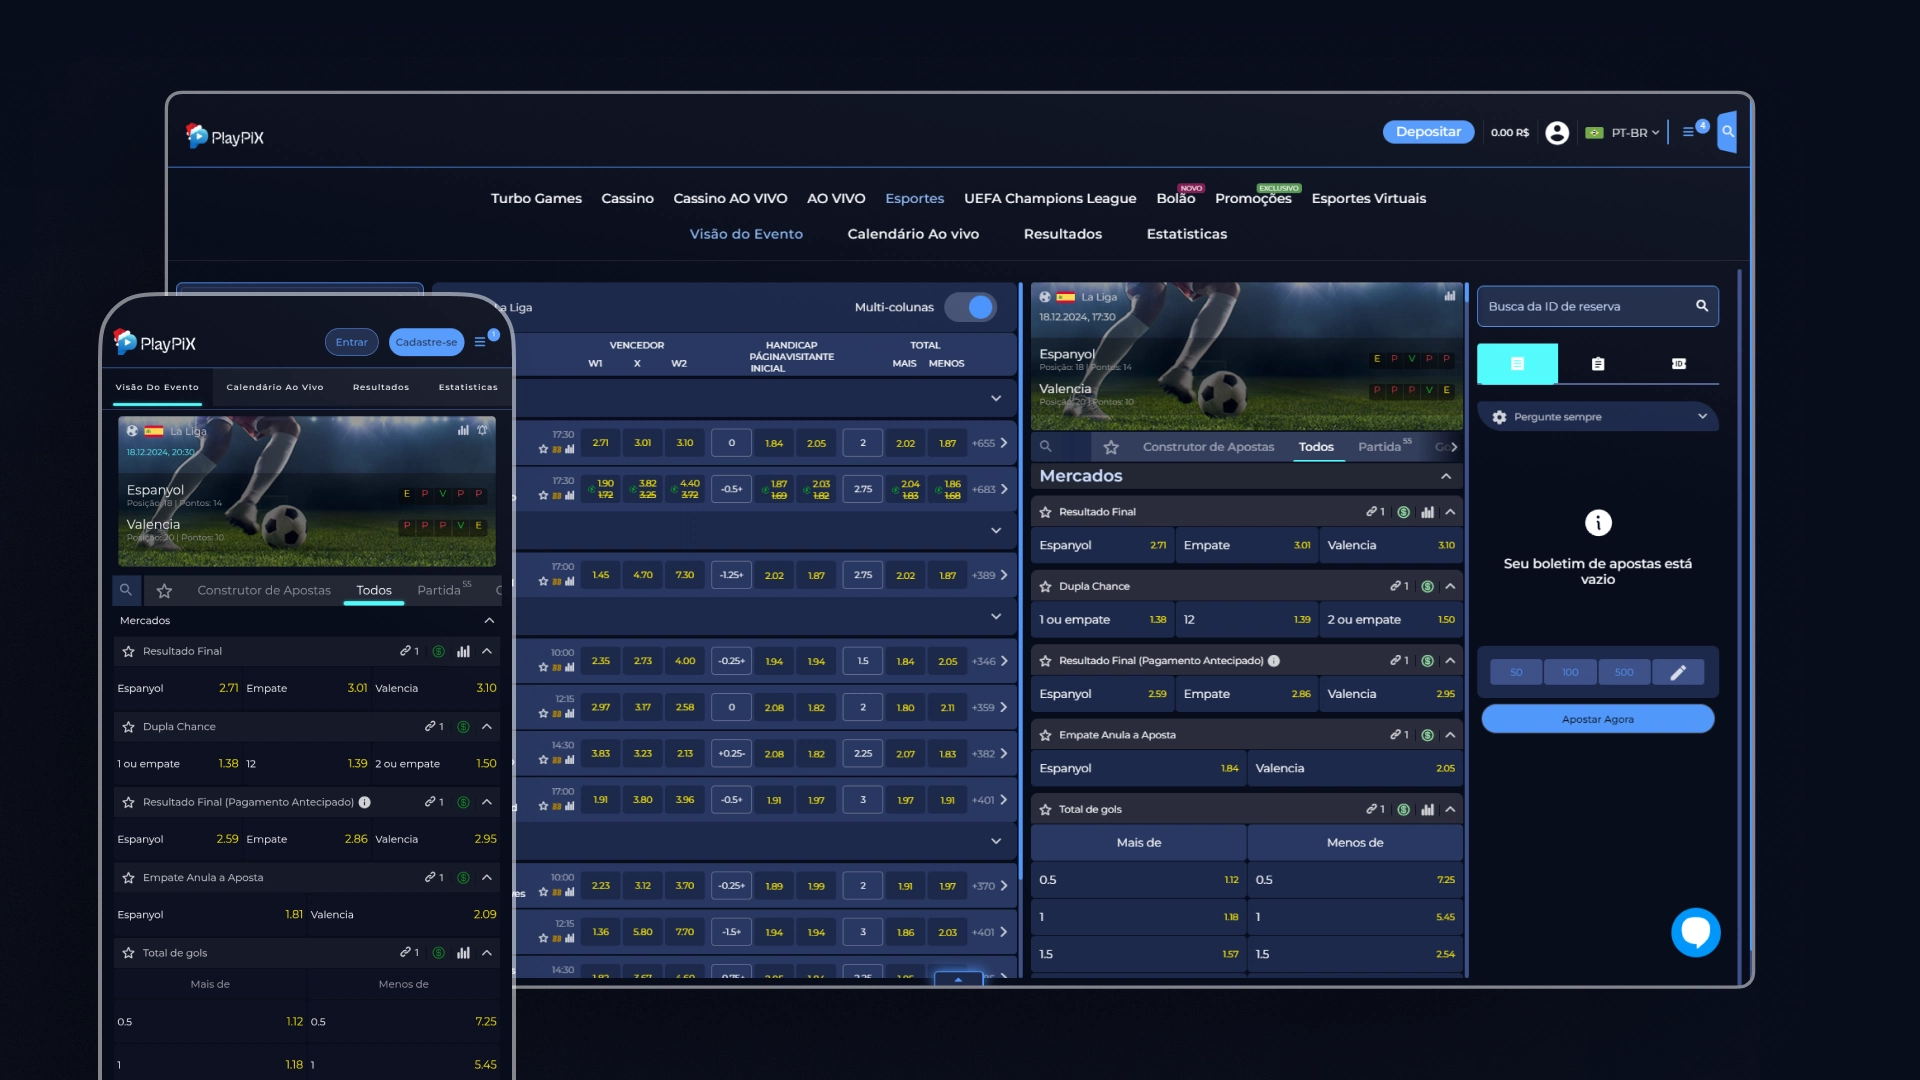
Task: Expand the +655 more markets row
Action: 990,443
